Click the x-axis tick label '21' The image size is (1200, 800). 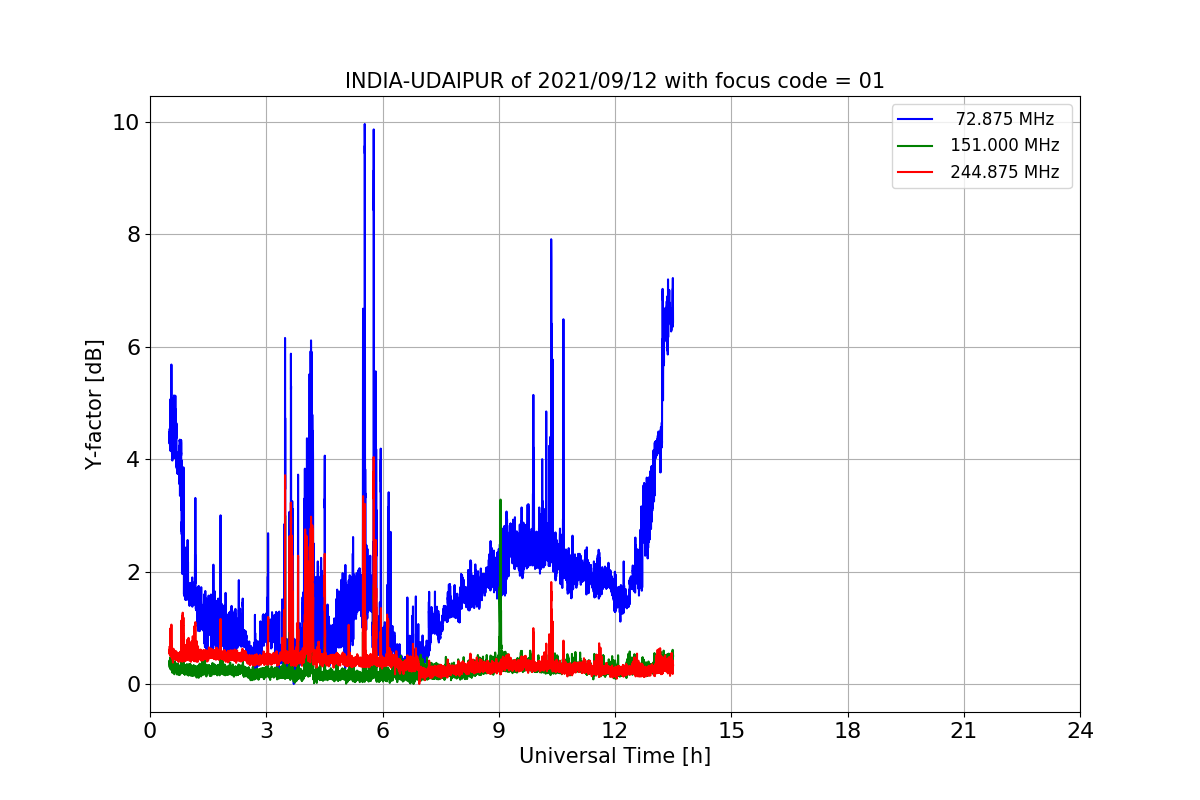pyautogui.click(x=963, y=731)
